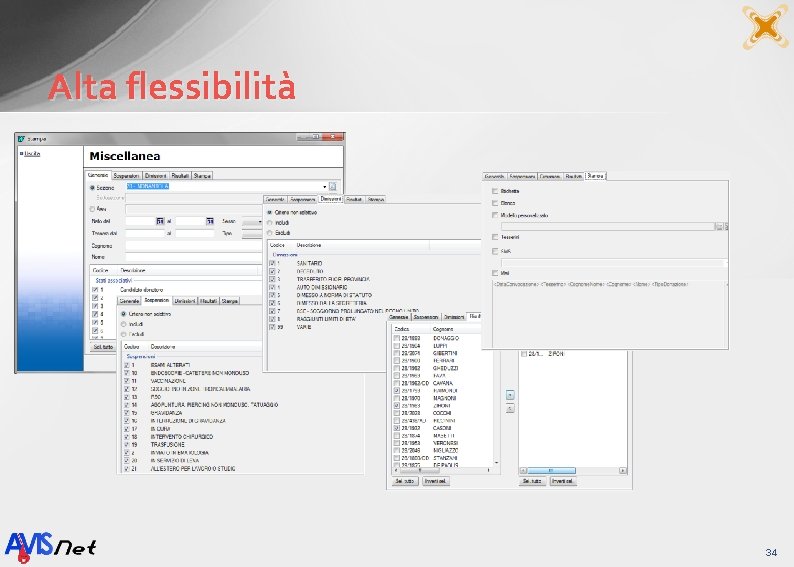Screen dimensions: 794x567
Task: Click into the Nome input field
Action: (193, 257)
